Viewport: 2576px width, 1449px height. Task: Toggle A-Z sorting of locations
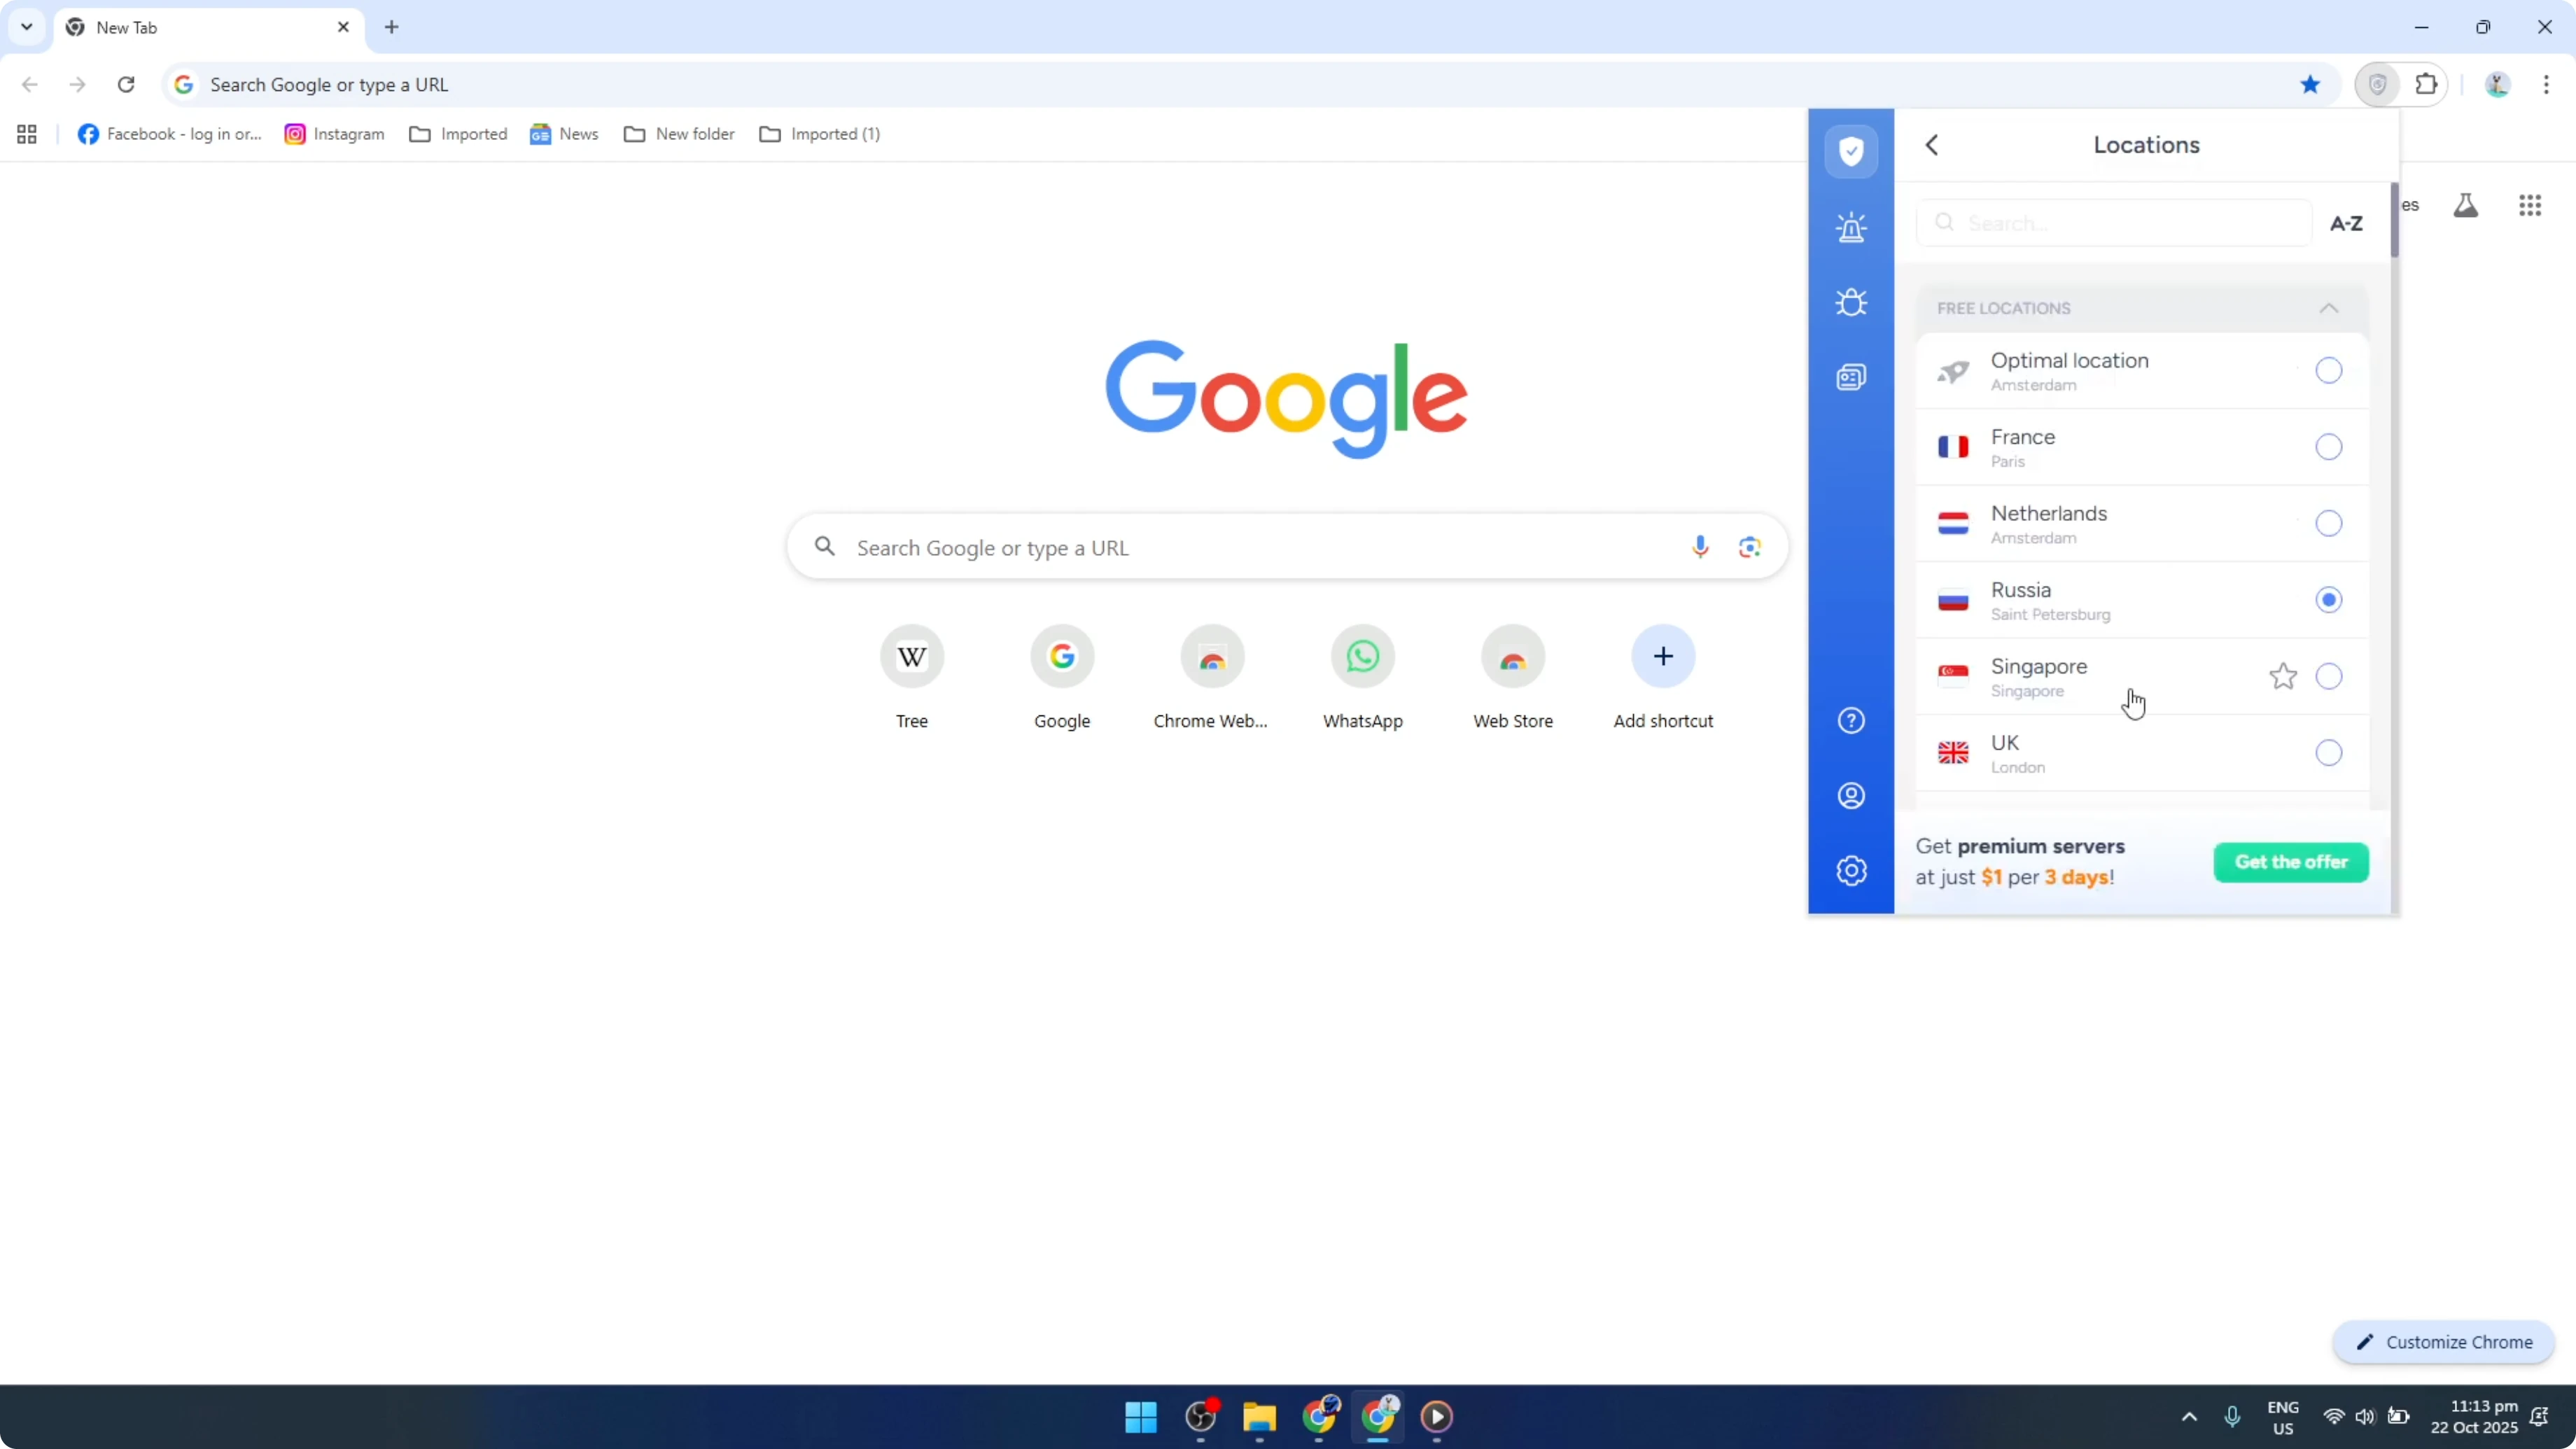2346,224
